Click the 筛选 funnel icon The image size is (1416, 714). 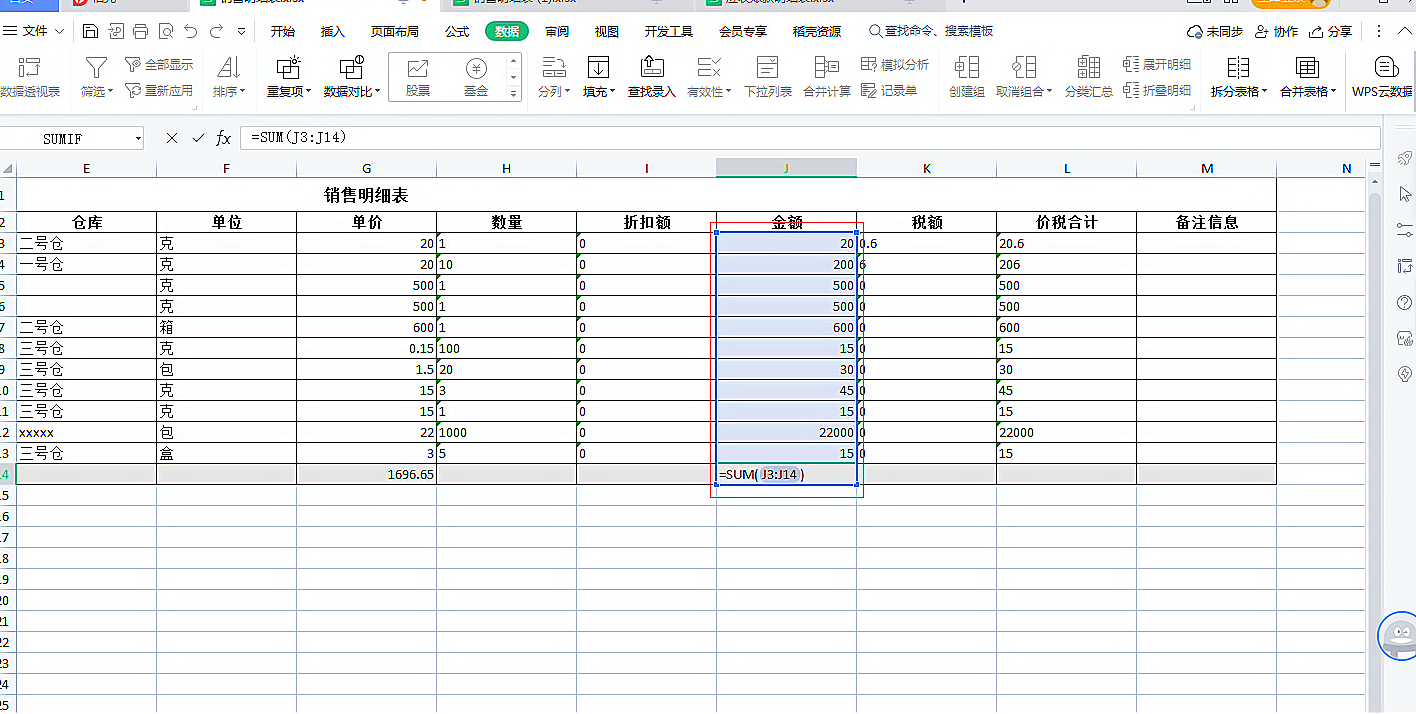tap(96, 68)
